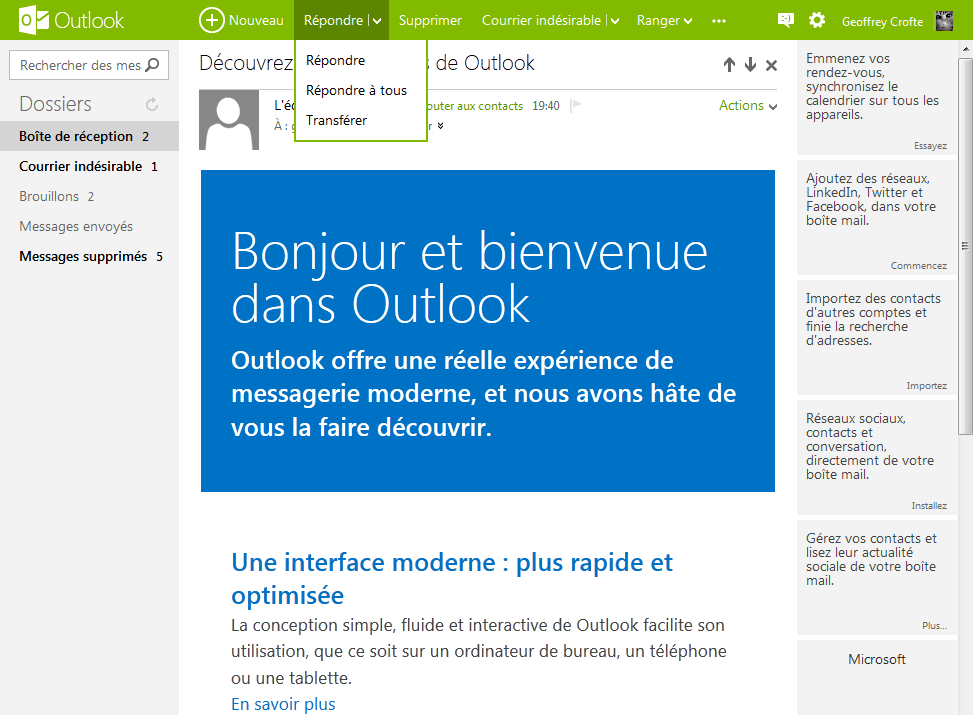Screen dimensions: 973x715
Task: Choose Transférer in the reply menu
Action: click(336, 120)
